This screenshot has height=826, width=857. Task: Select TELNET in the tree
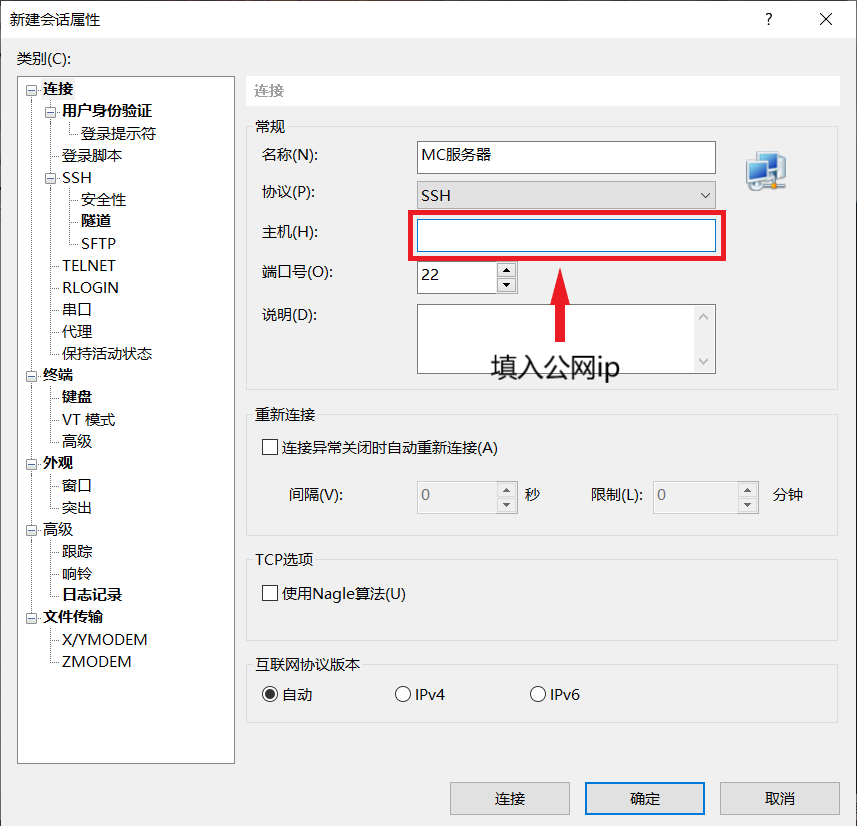coord(89,266)
